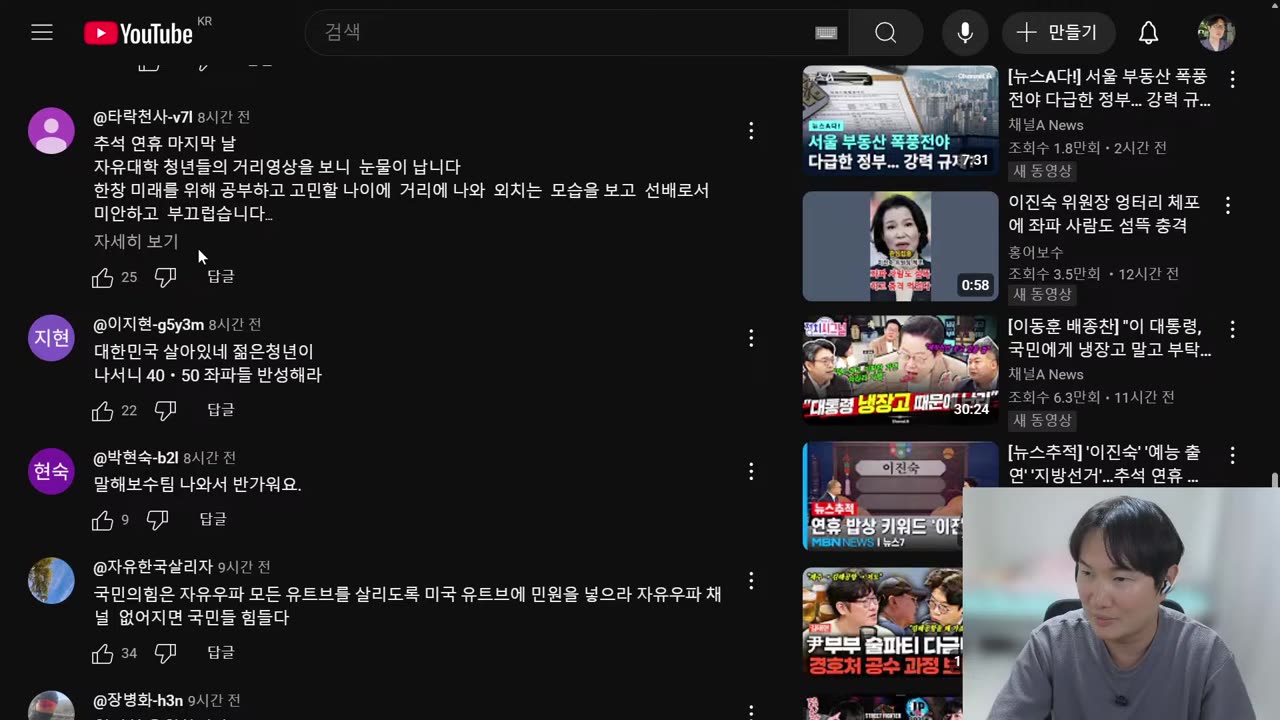Open the @타락천사-v7l profile avatar
The image size is (1280, 720).
coord(51,131)
